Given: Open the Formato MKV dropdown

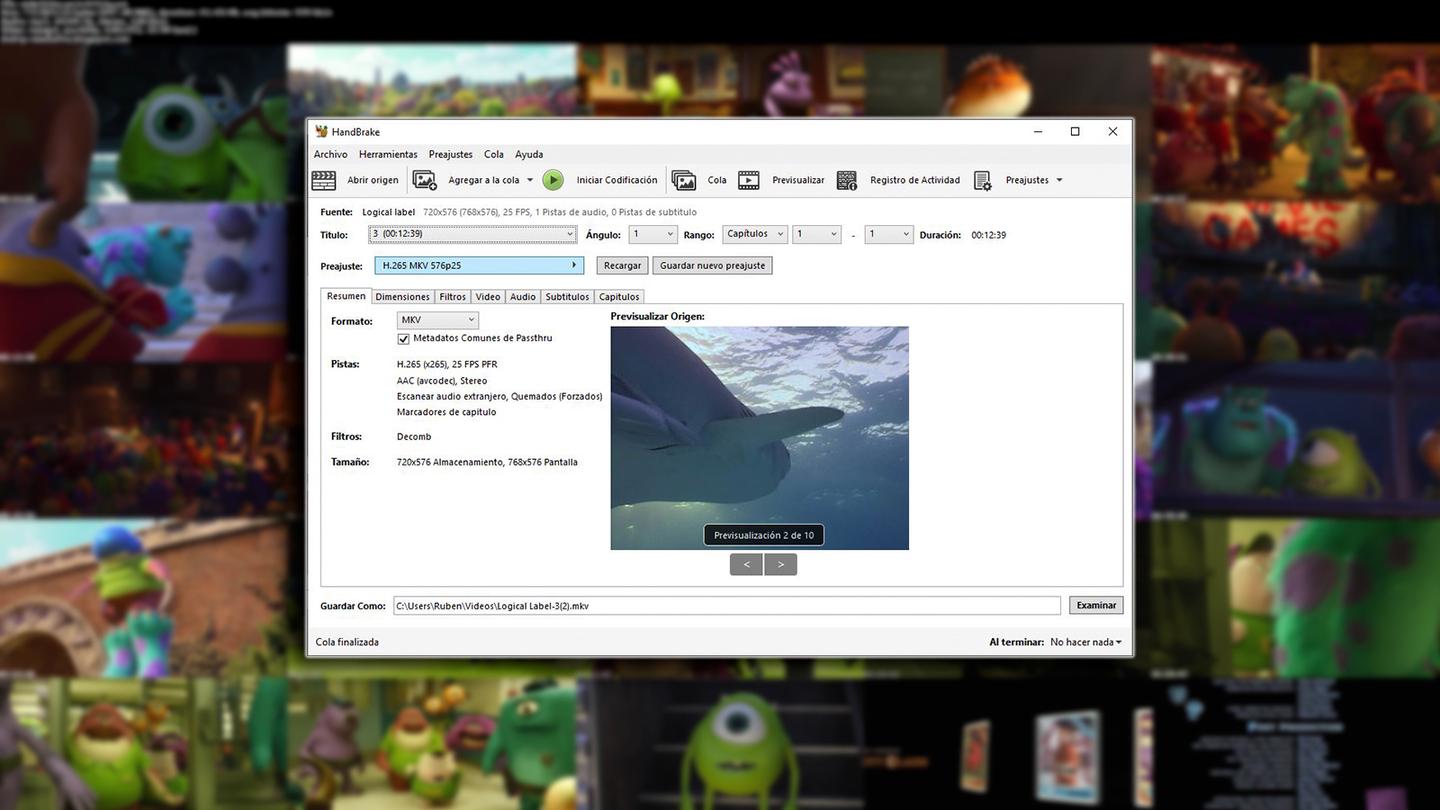Looking at the screenshot, I should (x=438, y=320).
